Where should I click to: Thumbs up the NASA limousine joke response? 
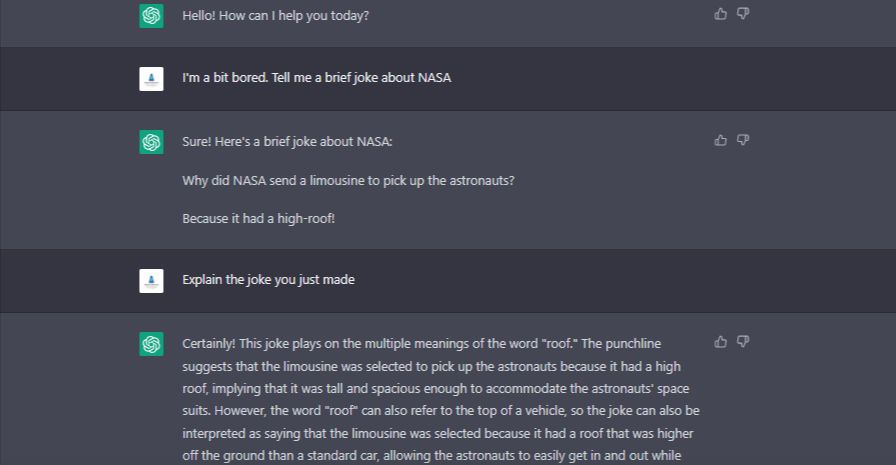click(x=720, y=140)
